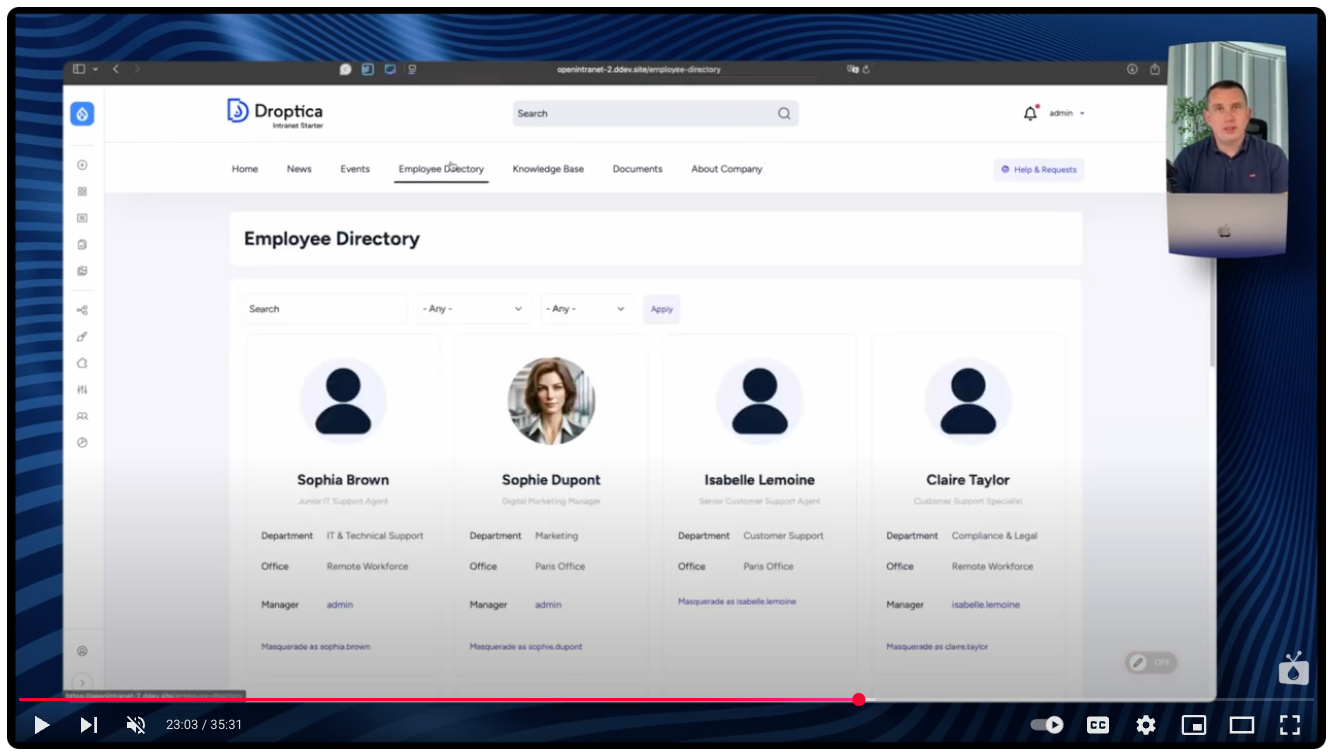
Task: Click the Sophie Dupont name heading
Action: (551, 480)
